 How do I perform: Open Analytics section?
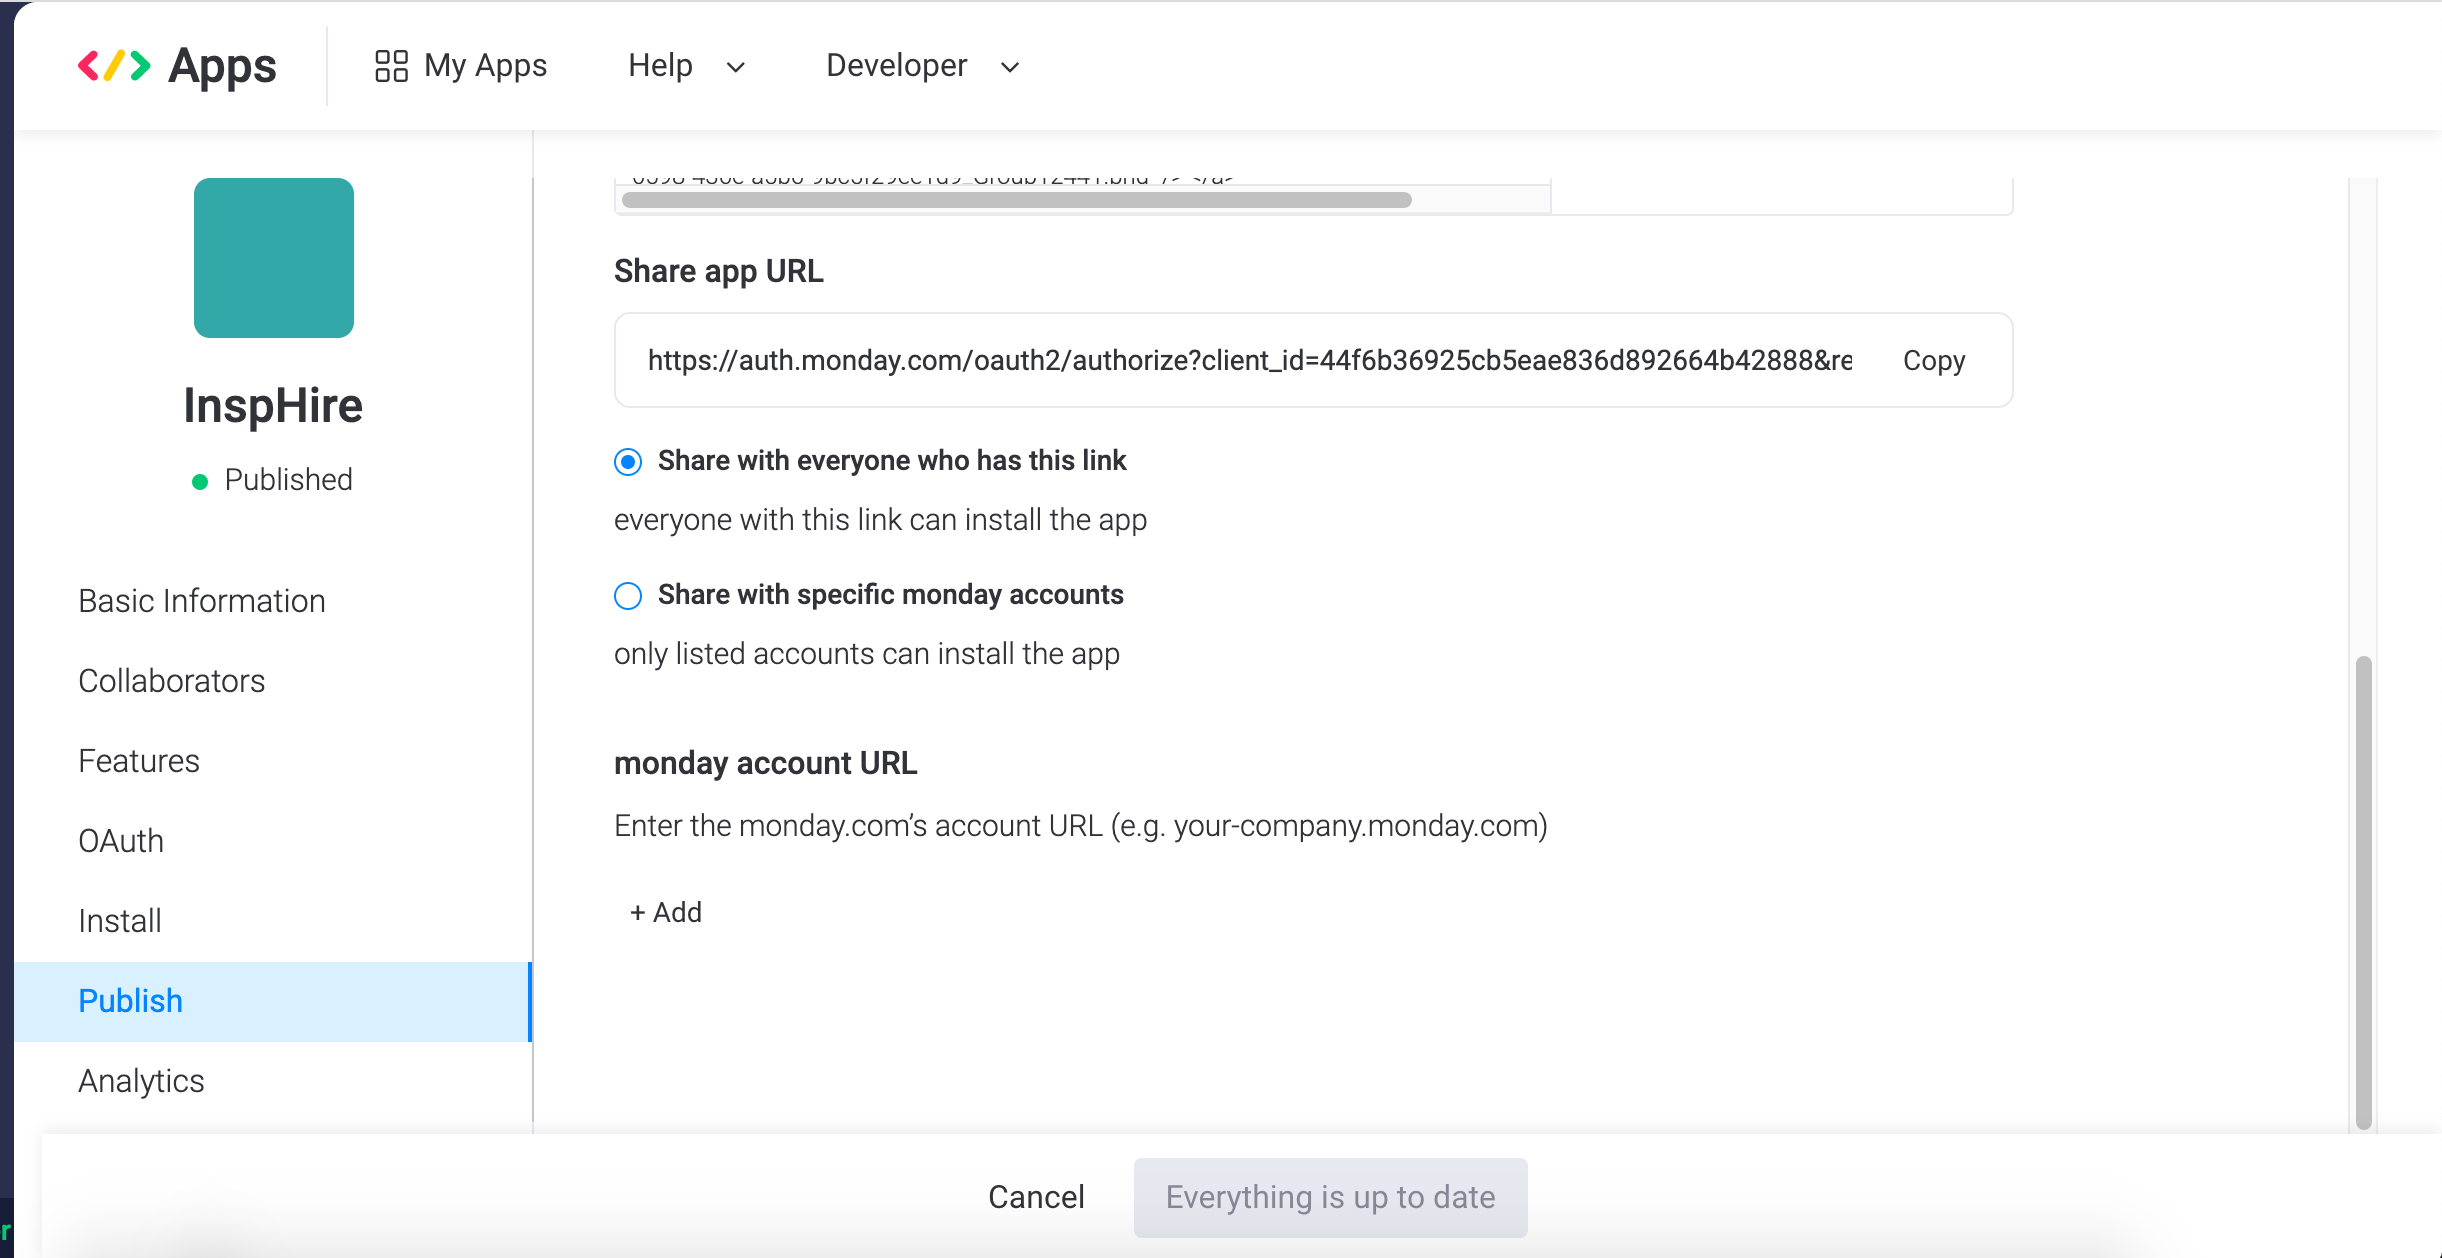click(x=141, y=1081)
